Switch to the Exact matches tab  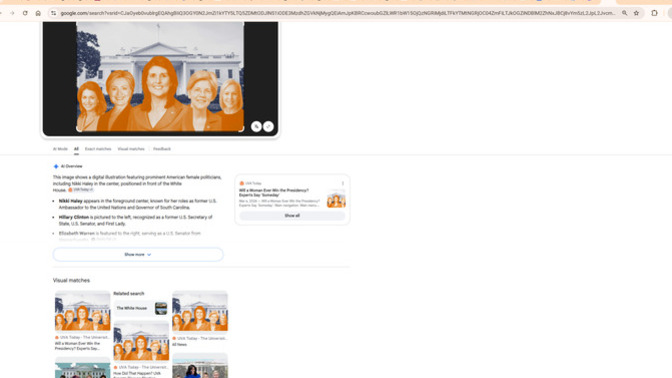click(98, 149)
